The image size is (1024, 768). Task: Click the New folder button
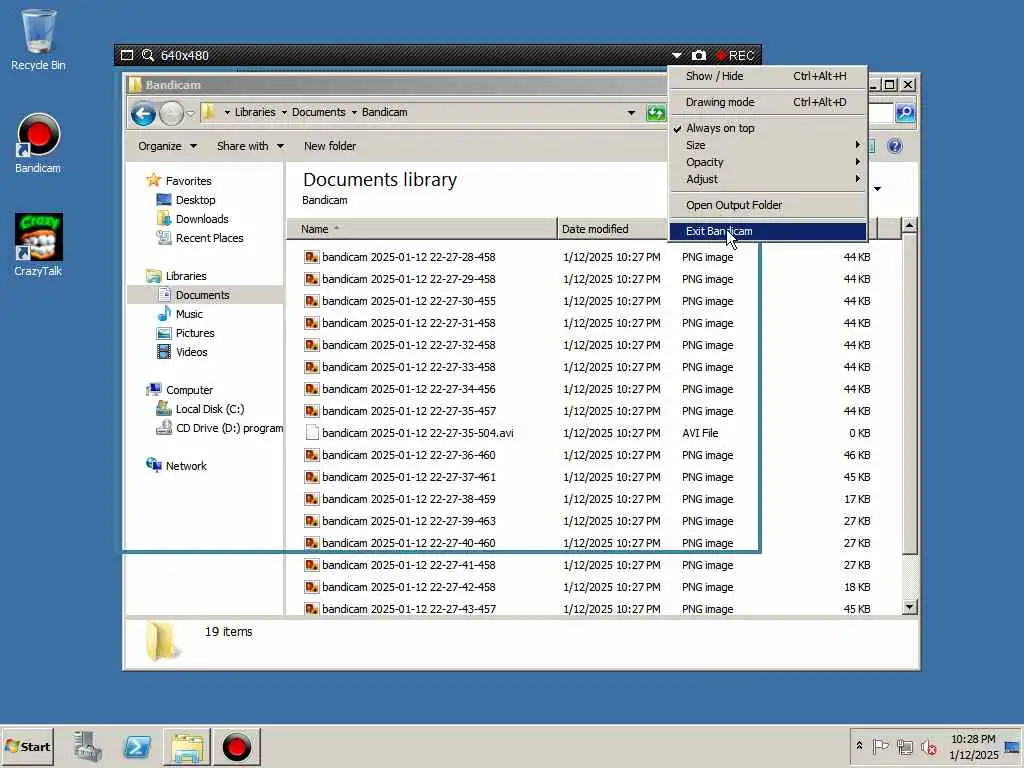[x=330, y=146]
